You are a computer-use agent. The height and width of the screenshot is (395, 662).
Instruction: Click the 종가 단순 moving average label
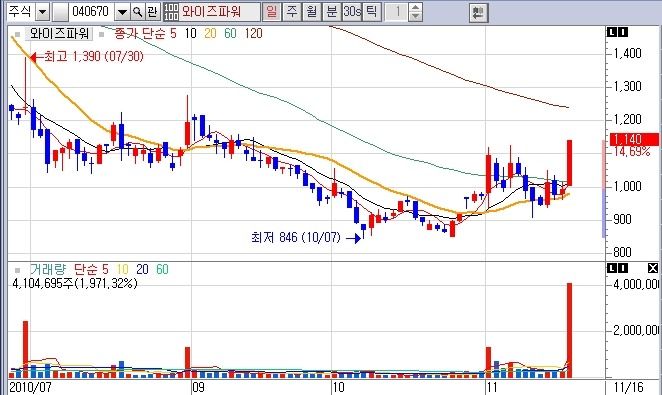[x=139, y=33]
